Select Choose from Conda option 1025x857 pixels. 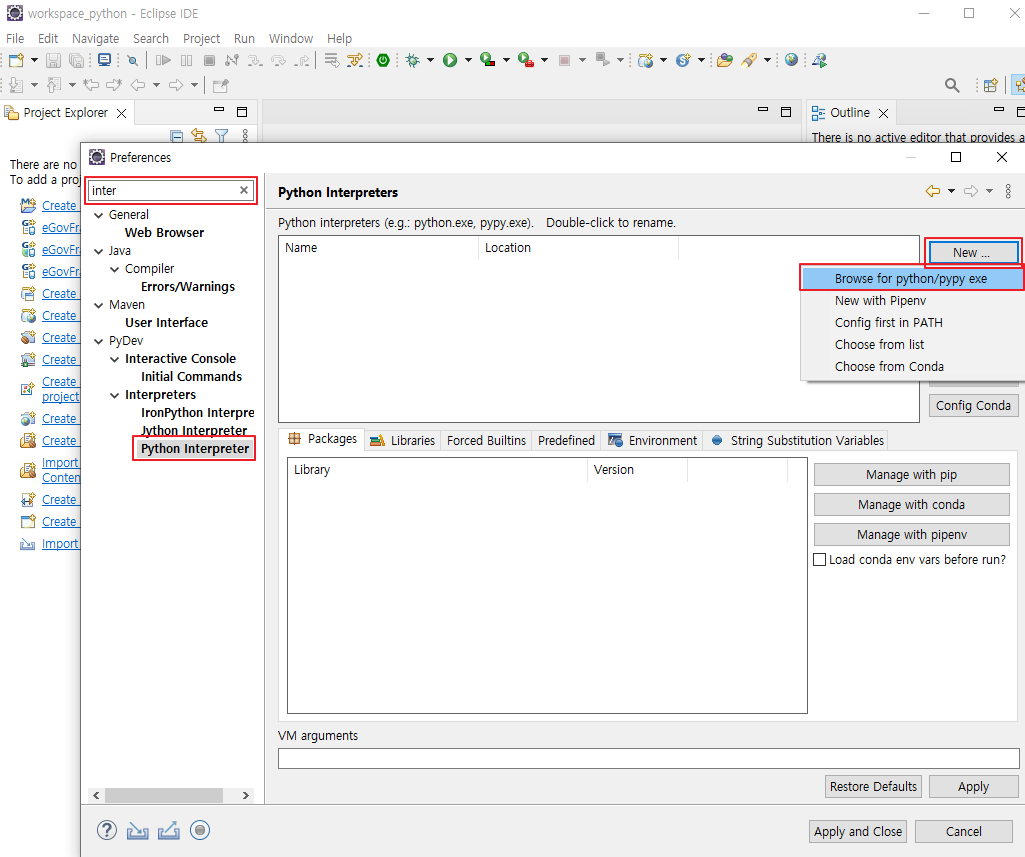(x=889, y=367)
